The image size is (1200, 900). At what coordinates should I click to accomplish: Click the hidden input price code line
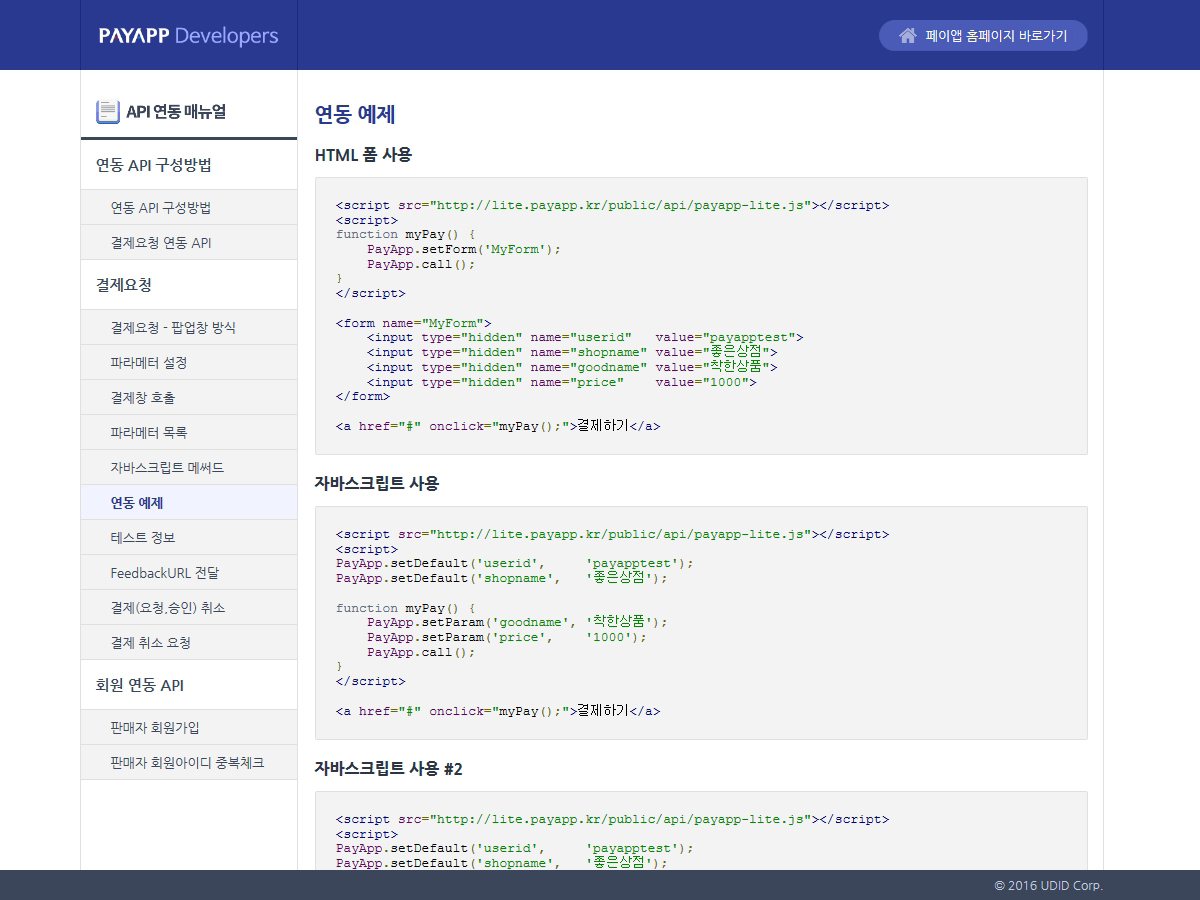coord(562,382)
